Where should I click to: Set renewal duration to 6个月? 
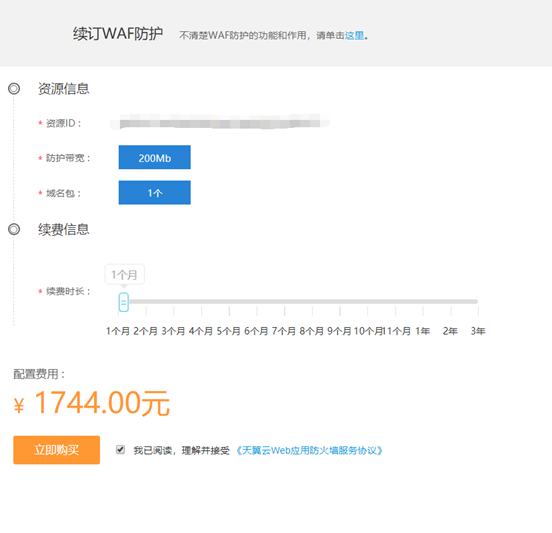coord(256,331)
